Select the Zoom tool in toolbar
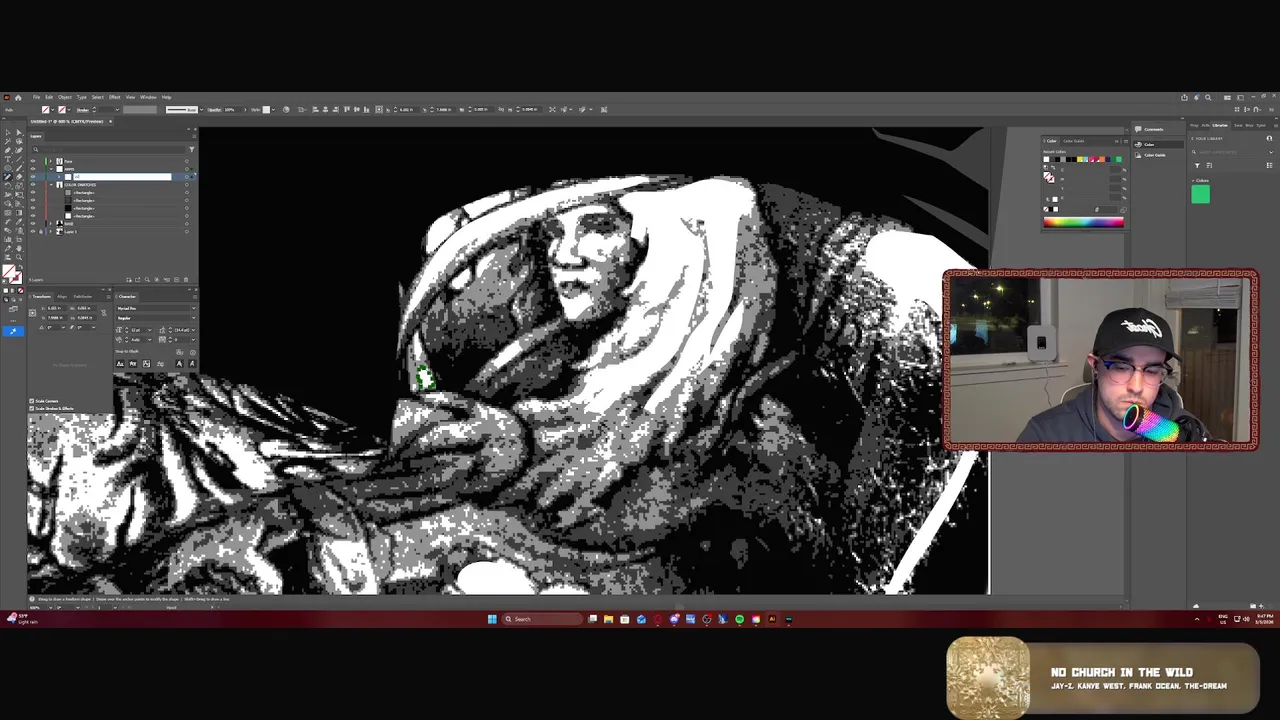This screenshot has height=720, width=1280. [x=19, y=257]
